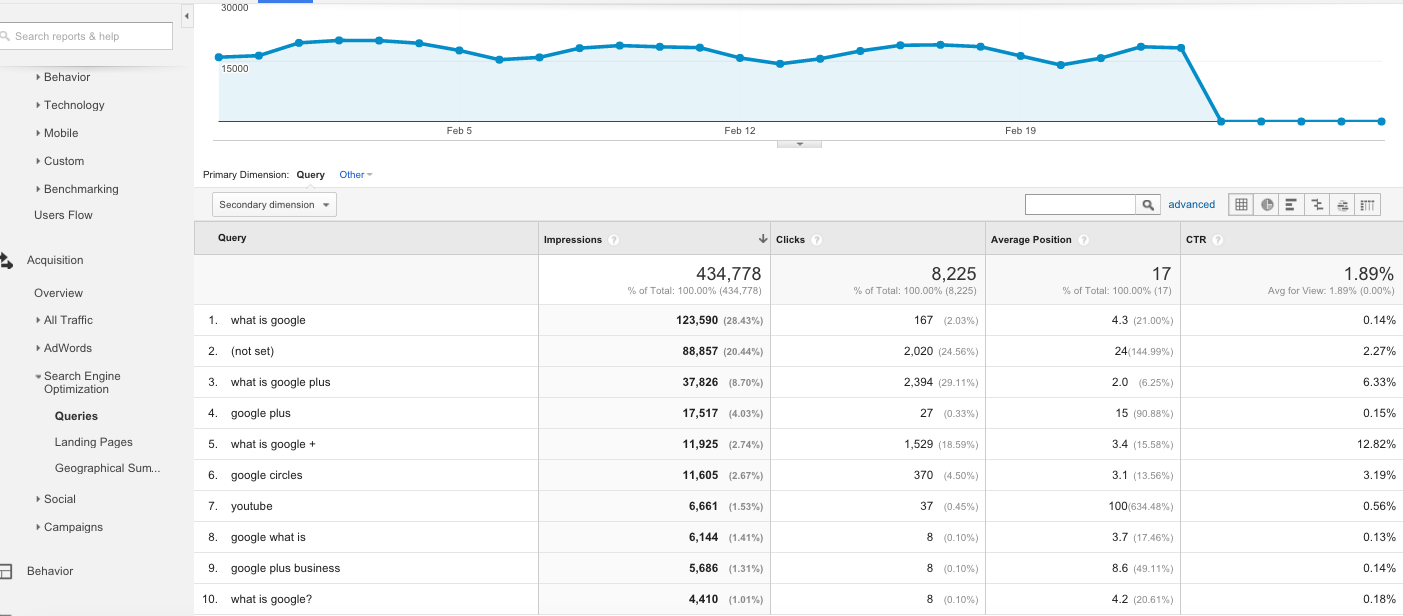Open the Acquisition Overview report
The image size is (1403, 616).
coord(58,293)
